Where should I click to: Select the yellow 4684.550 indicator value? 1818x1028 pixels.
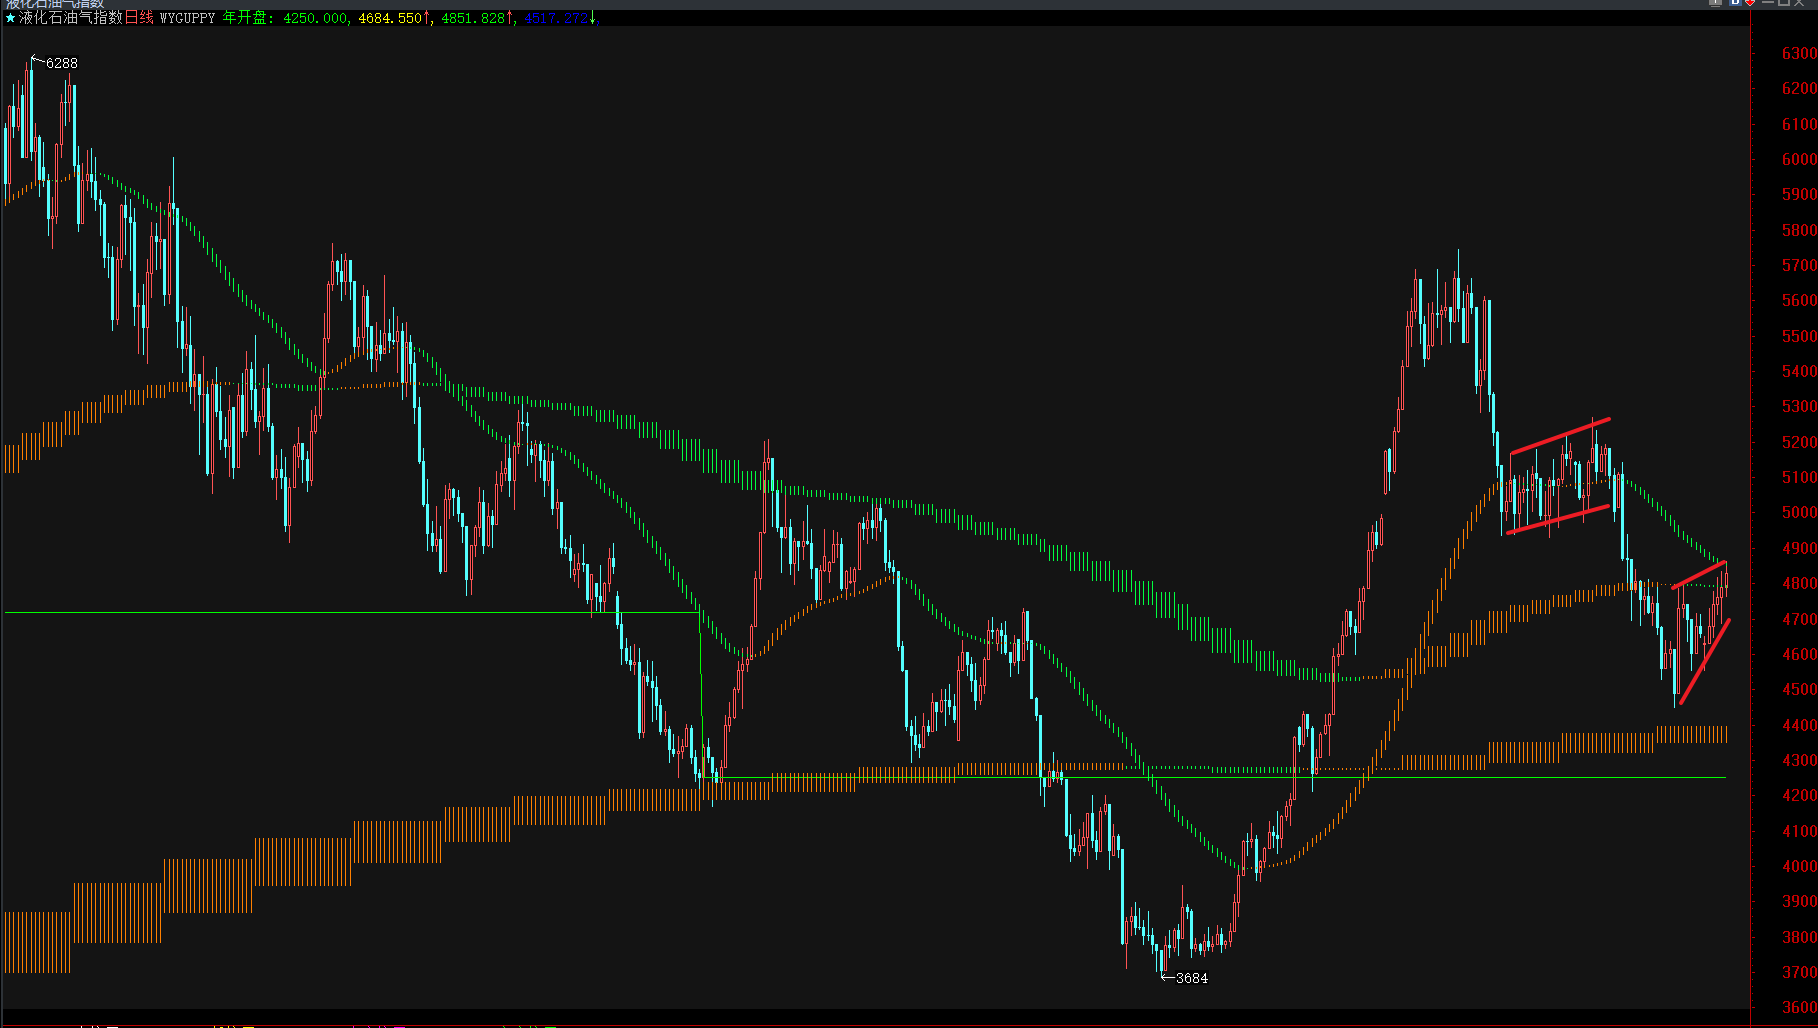(x=390, y=18)
